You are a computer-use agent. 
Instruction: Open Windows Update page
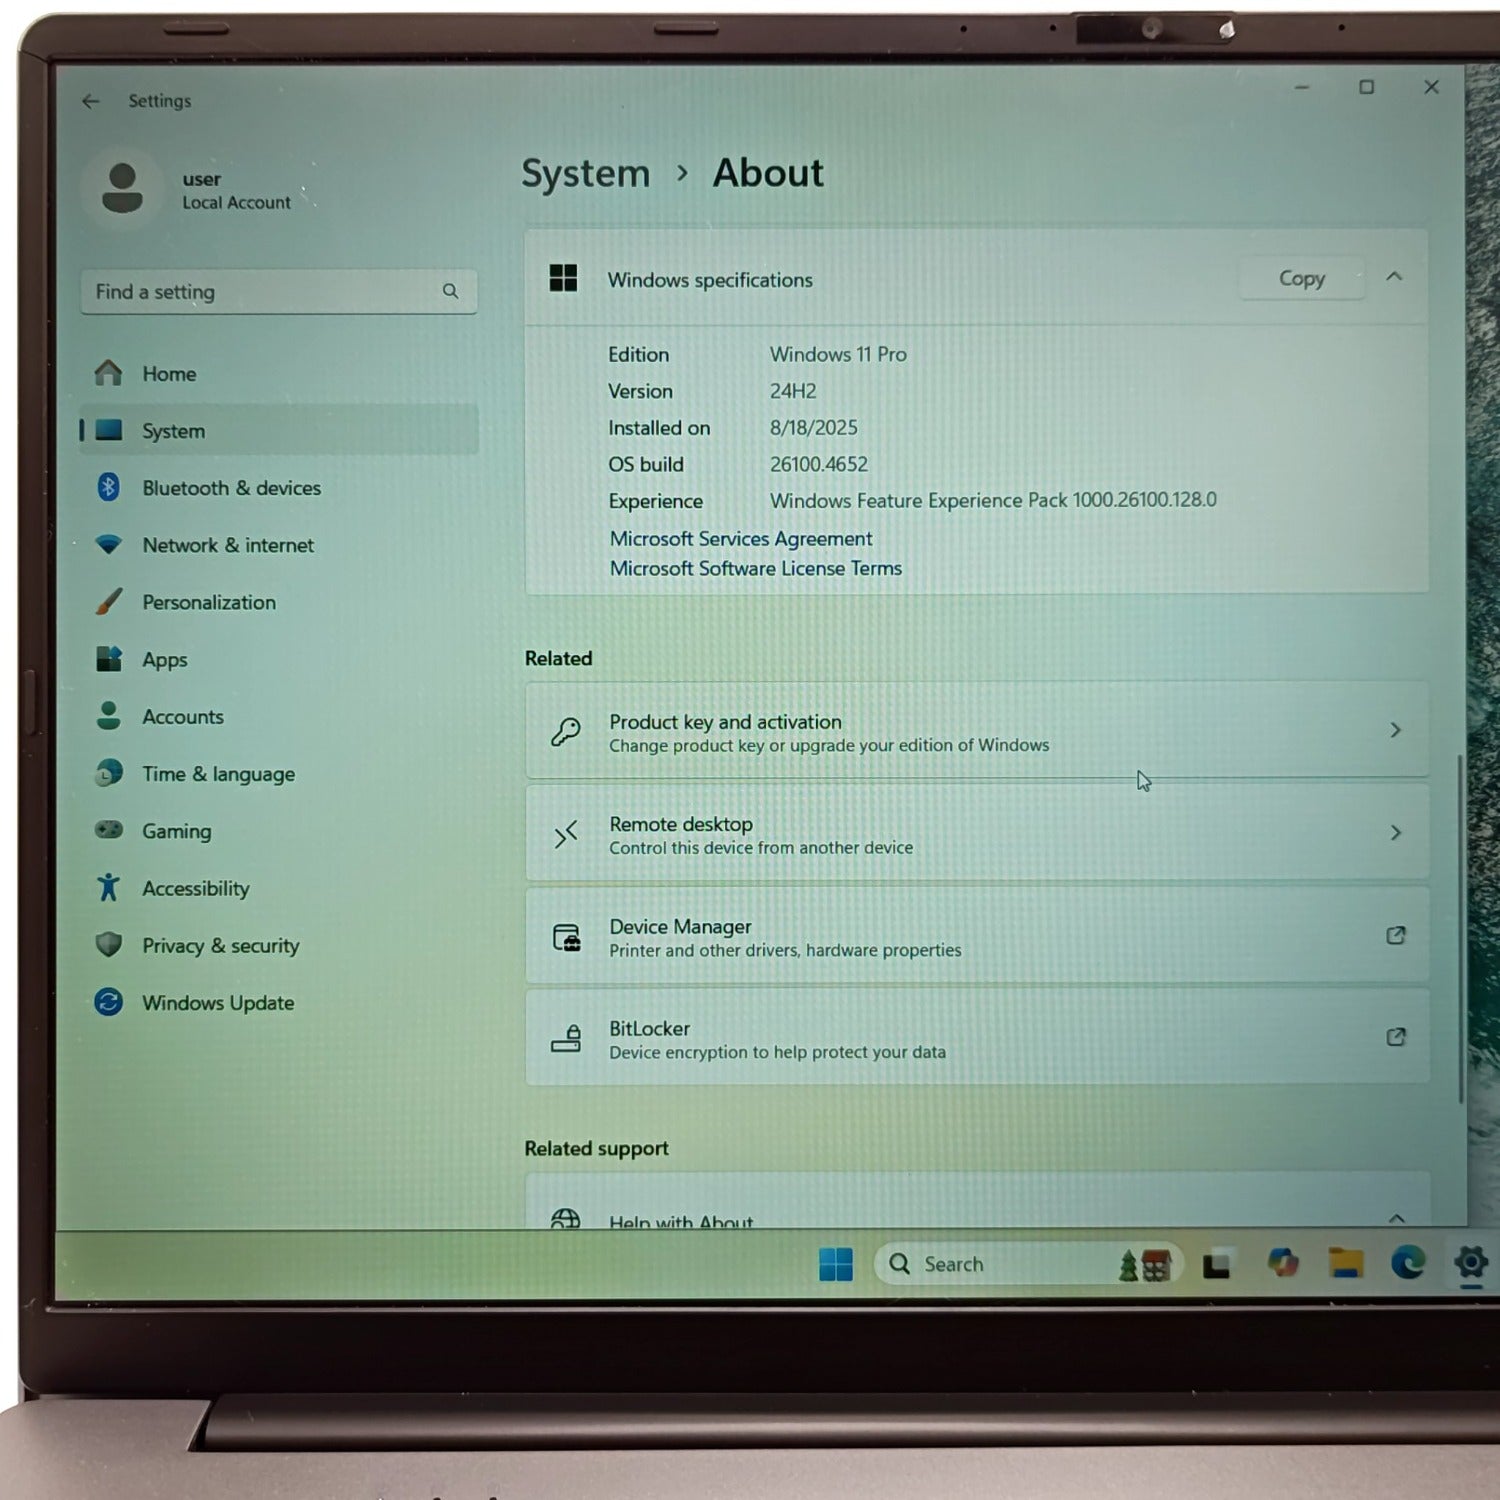pos(217,1003)
